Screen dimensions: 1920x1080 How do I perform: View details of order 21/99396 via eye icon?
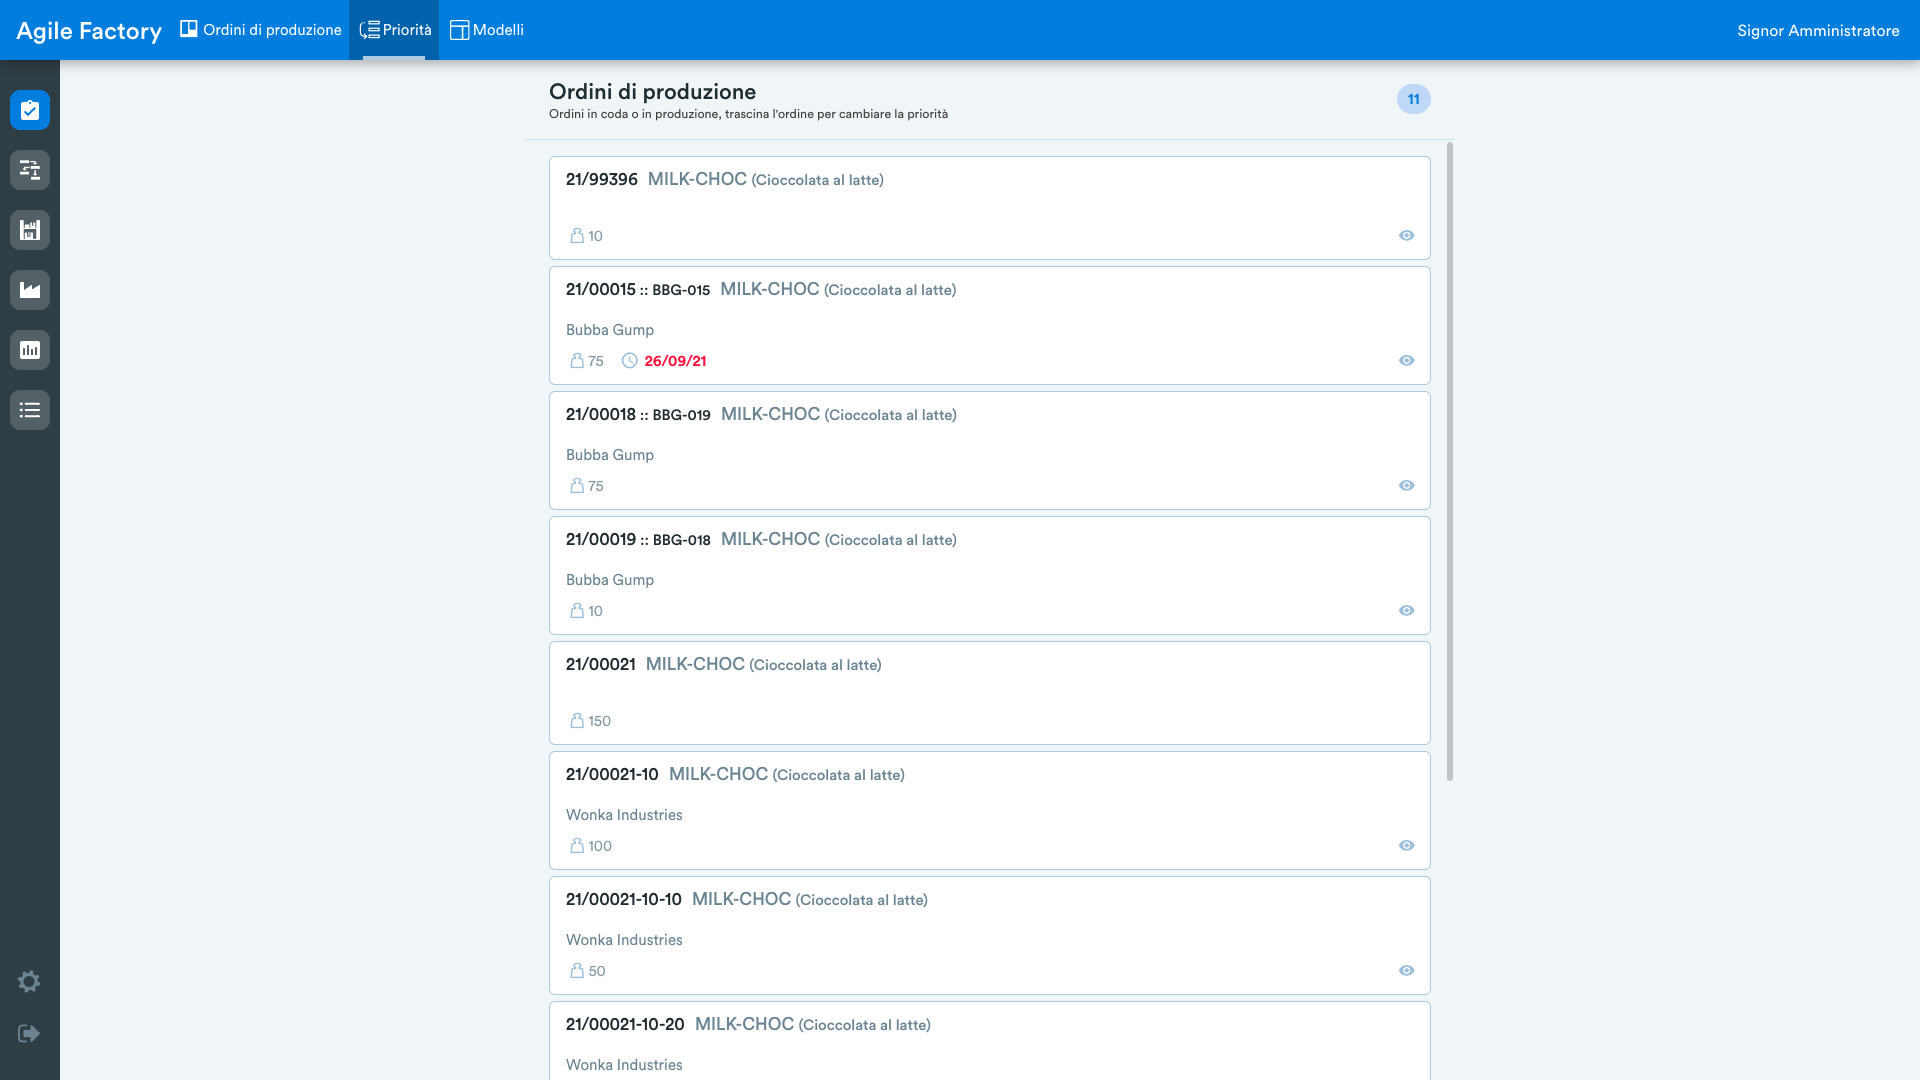tap(1406, 236)
